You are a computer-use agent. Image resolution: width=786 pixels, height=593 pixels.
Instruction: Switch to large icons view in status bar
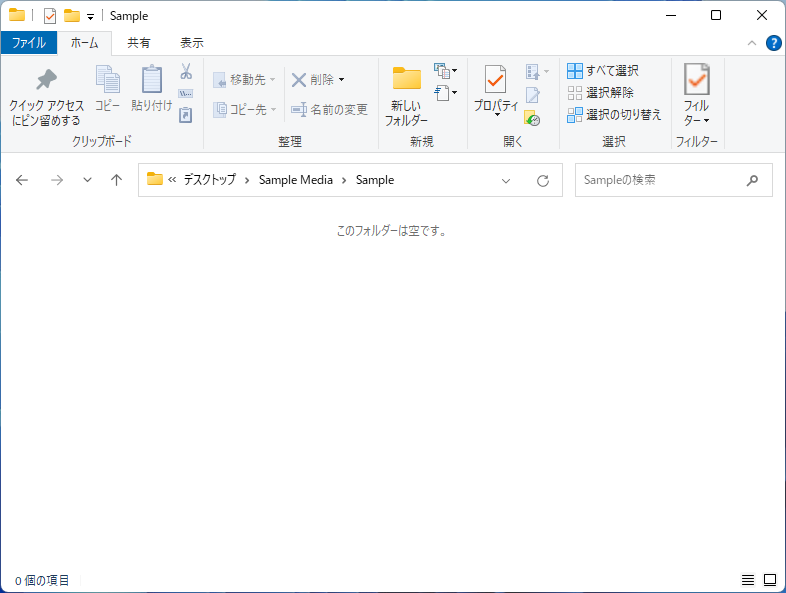(x=770, y=580)
